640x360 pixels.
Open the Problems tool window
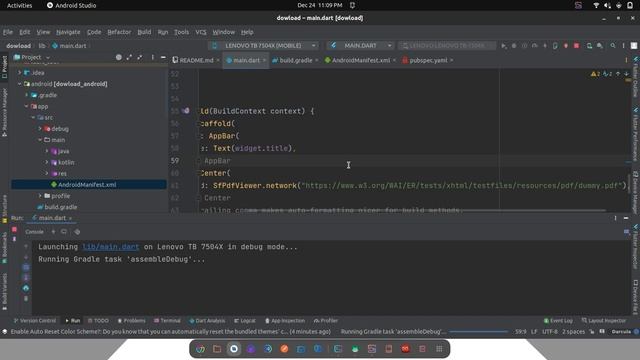[x=131, y=320]
